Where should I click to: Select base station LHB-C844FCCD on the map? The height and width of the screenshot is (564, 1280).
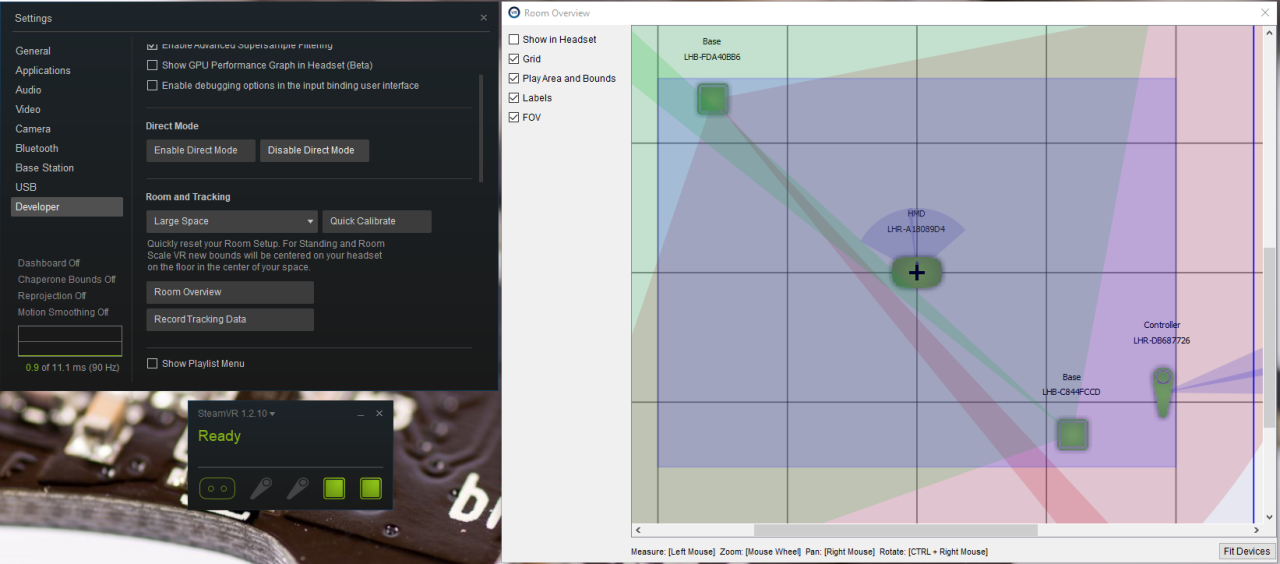[1072, 434]
